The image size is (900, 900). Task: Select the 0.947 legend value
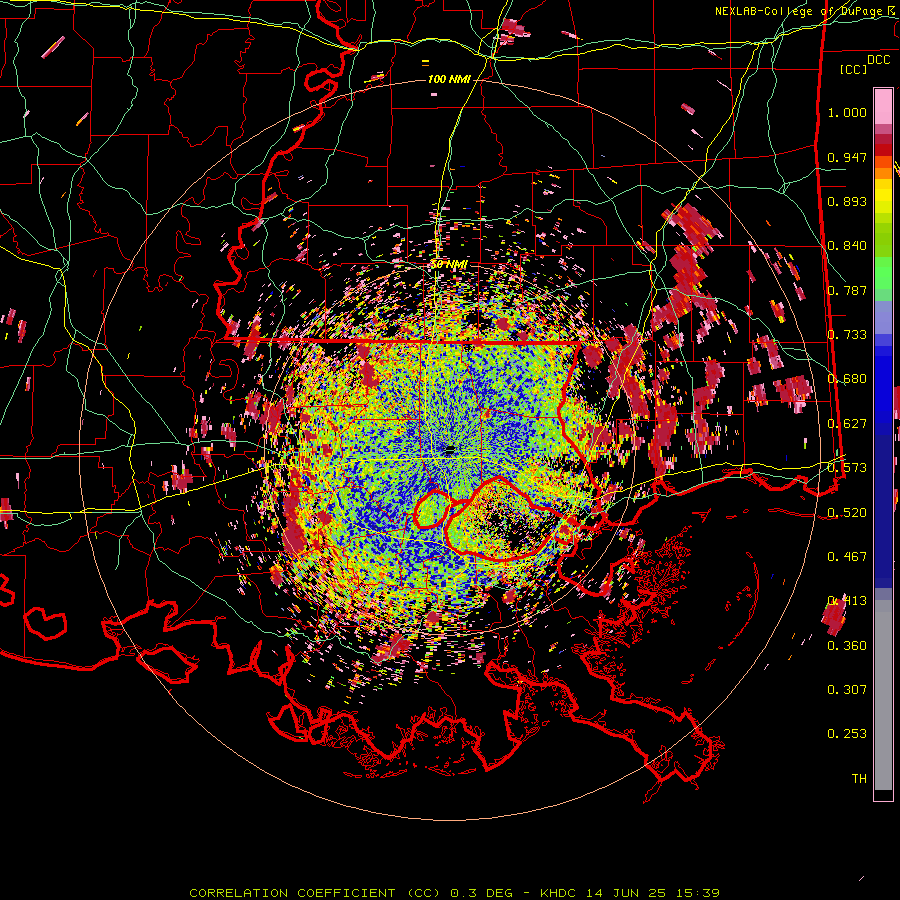pos(847,157)
